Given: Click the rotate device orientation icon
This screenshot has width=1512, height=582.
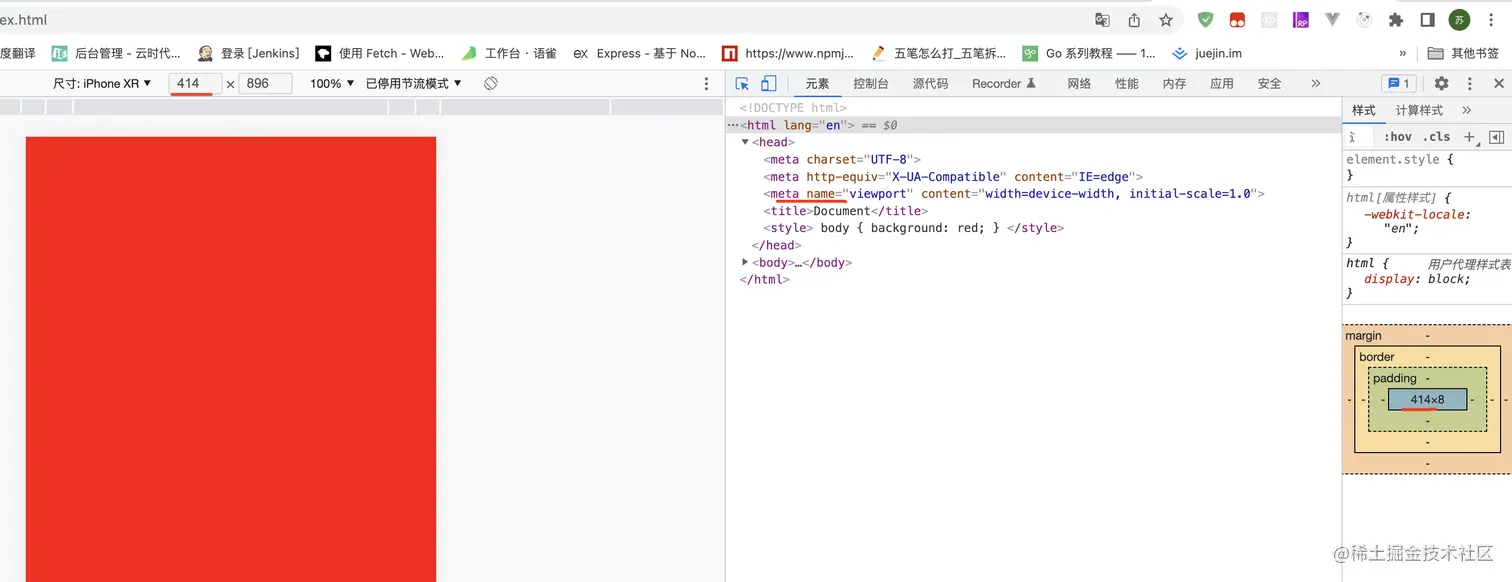Looking at the screenshot, I should (491, 84).
